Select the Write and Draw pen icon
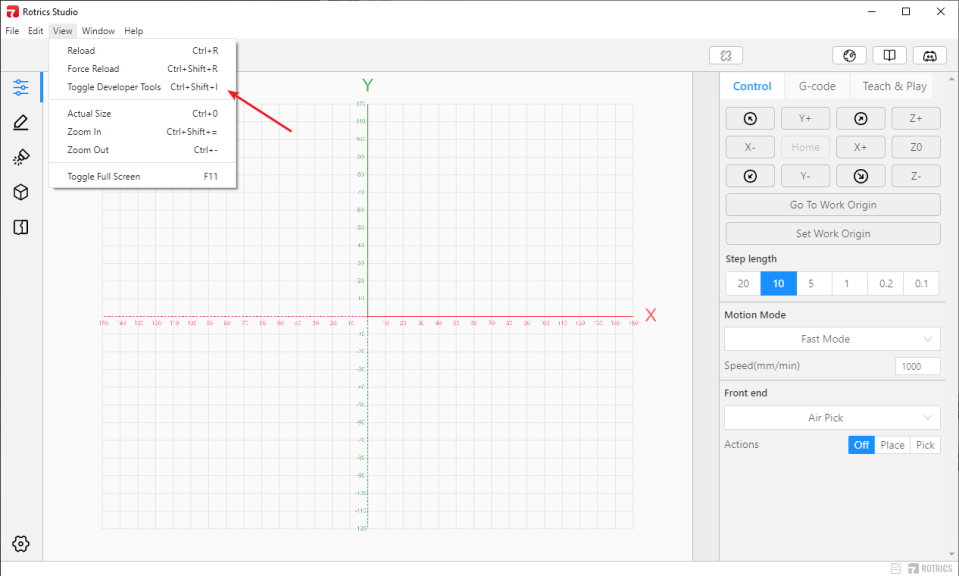The height and width of the screenshot is (576, 959). point(21,122)
